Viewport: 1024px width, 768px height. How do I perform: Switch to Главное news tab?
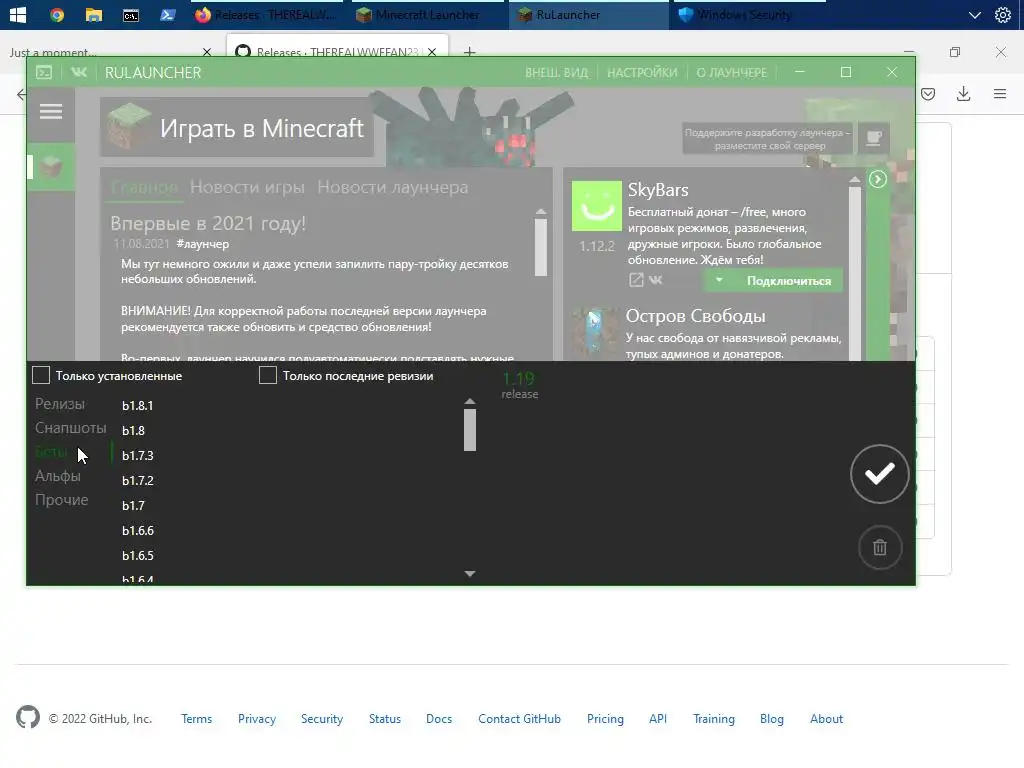point(144,187)
